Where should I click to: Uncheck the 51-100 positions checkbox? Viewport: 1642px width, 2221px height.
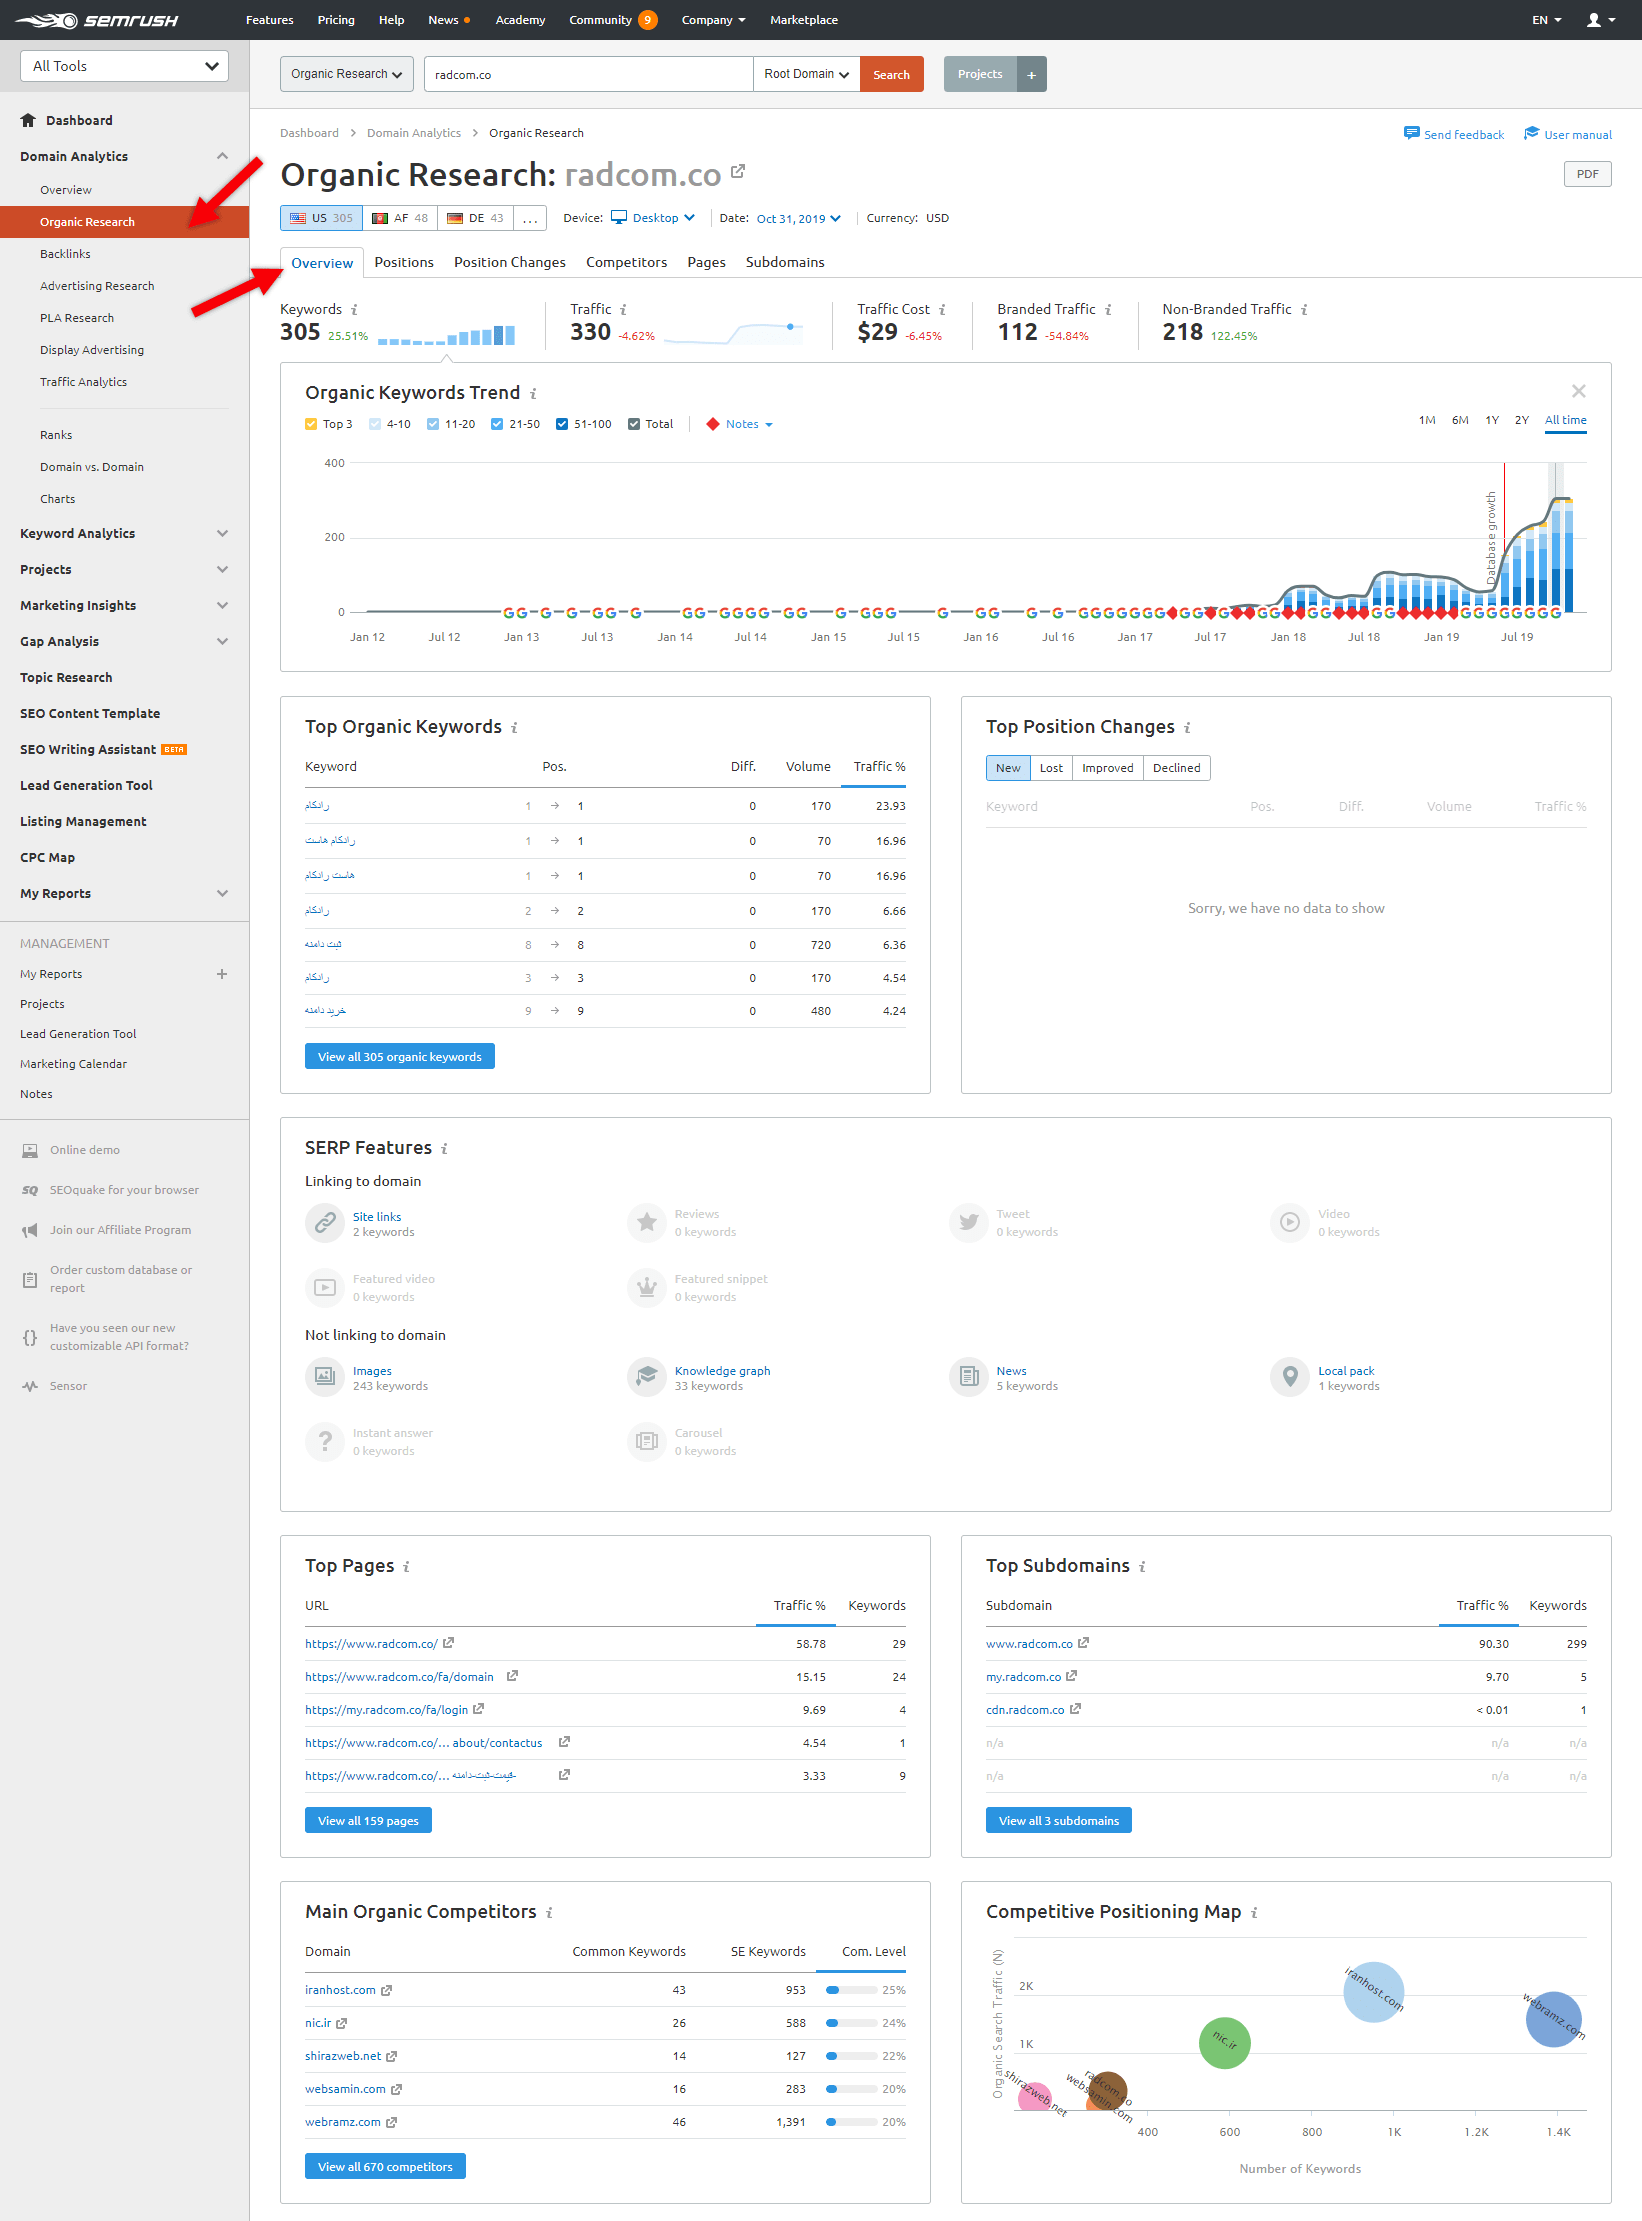(562, 424)
